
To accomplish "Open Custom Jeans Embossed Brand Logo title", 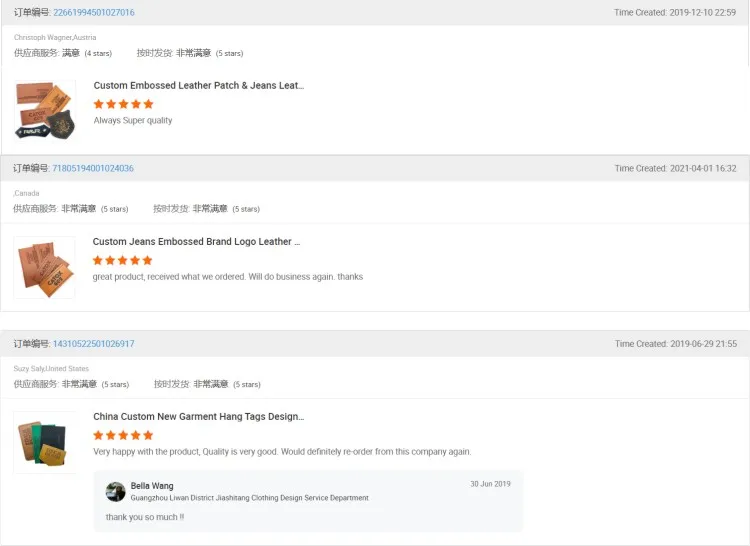I will pyautogui.click(x=196, y=242).
